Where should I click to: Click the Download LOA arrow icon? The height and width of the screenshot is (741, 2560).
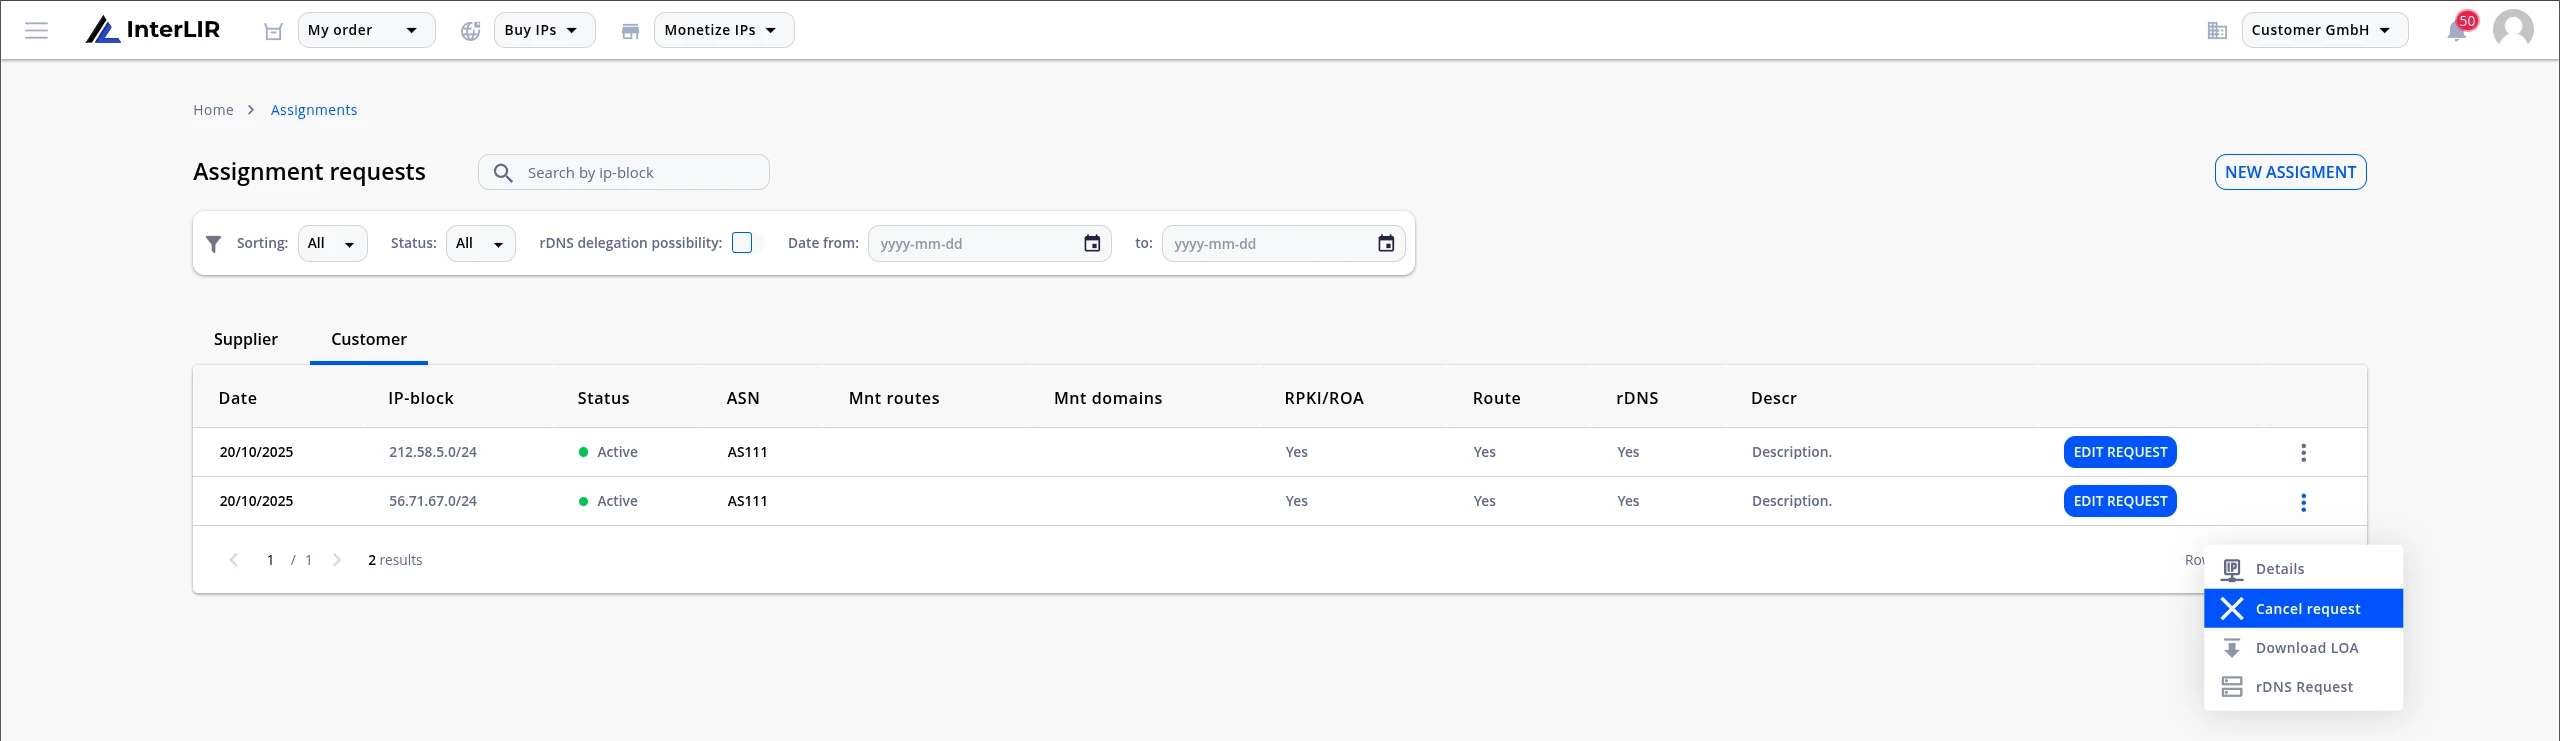(2232, 648)
